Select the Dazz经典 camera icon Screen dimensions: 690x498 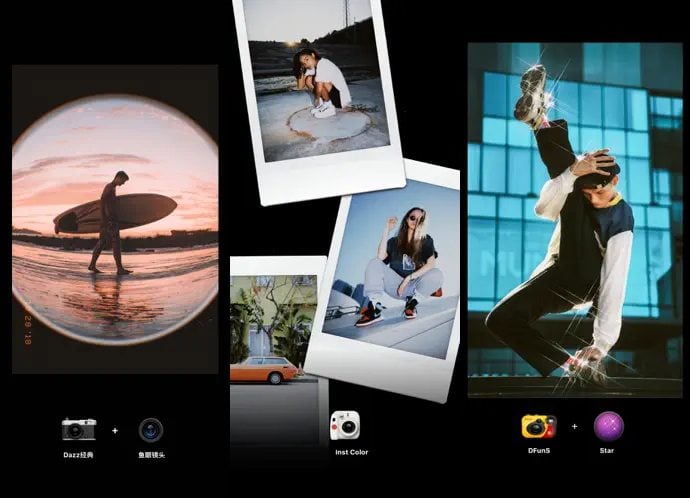[x=79, y=429]
